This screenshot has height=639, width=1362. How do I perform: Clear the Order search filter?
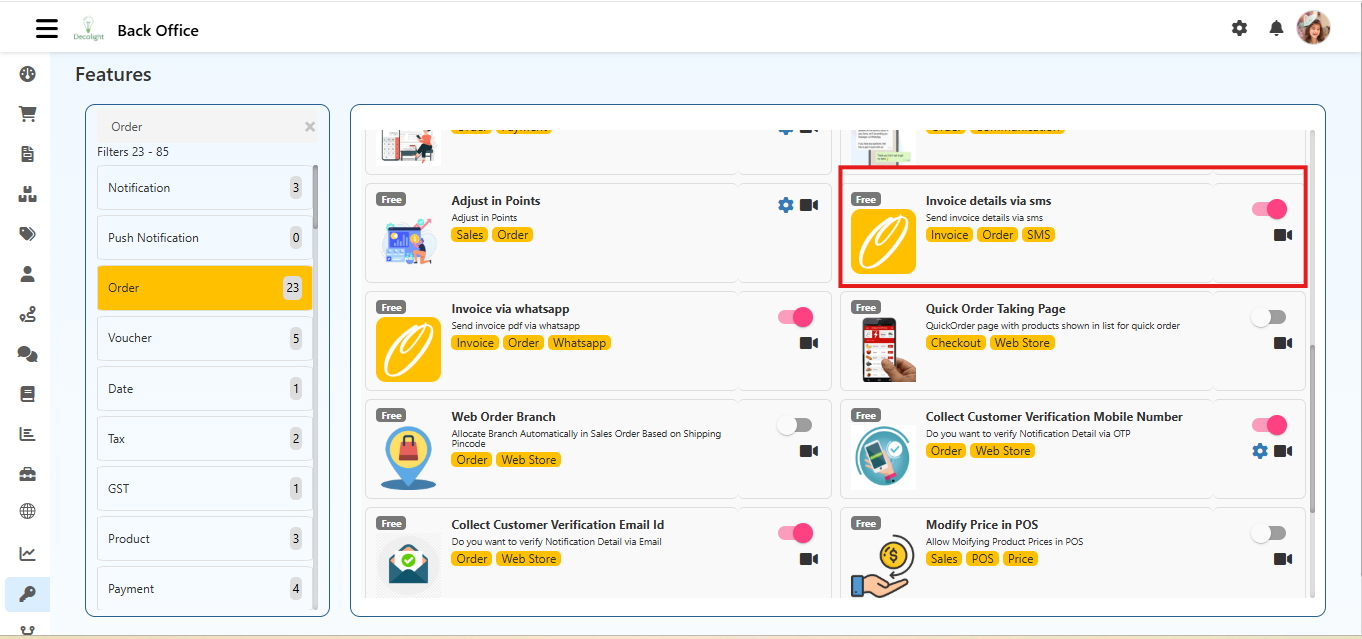click(x=310, y=127)
